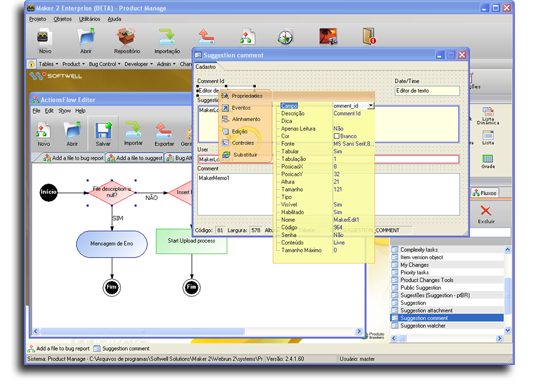Open File menu in ActionsFlow Editor

[x=36, y=111]
